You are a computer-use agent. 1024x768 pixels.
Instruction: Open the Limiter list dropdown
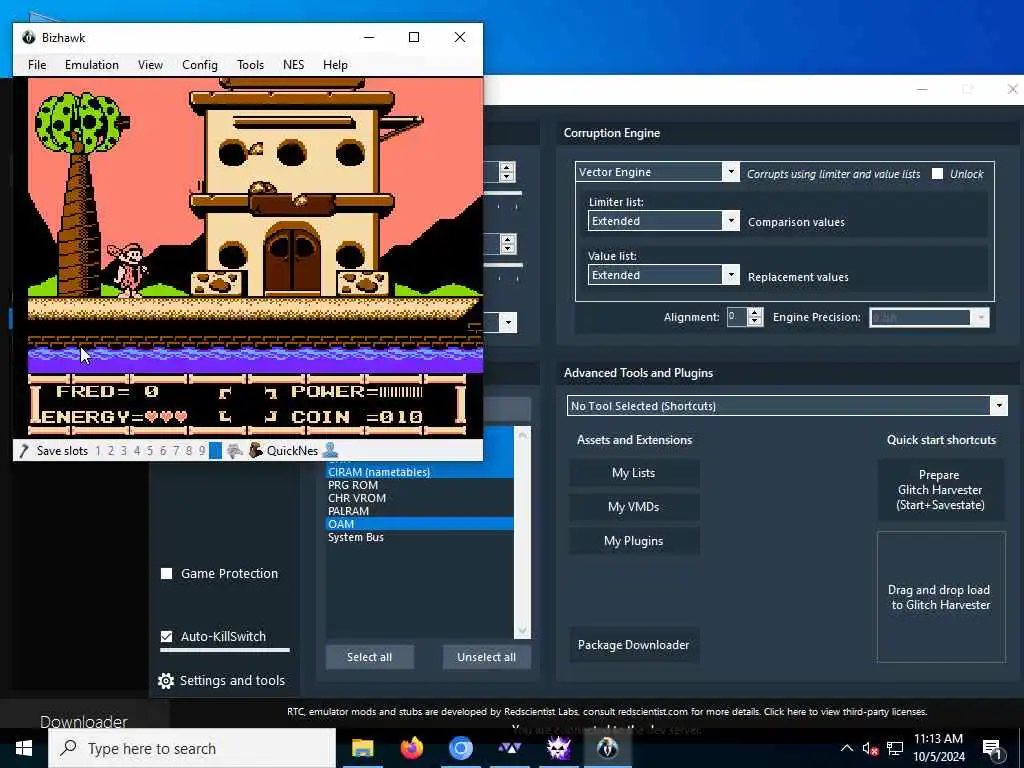point(731,221)
